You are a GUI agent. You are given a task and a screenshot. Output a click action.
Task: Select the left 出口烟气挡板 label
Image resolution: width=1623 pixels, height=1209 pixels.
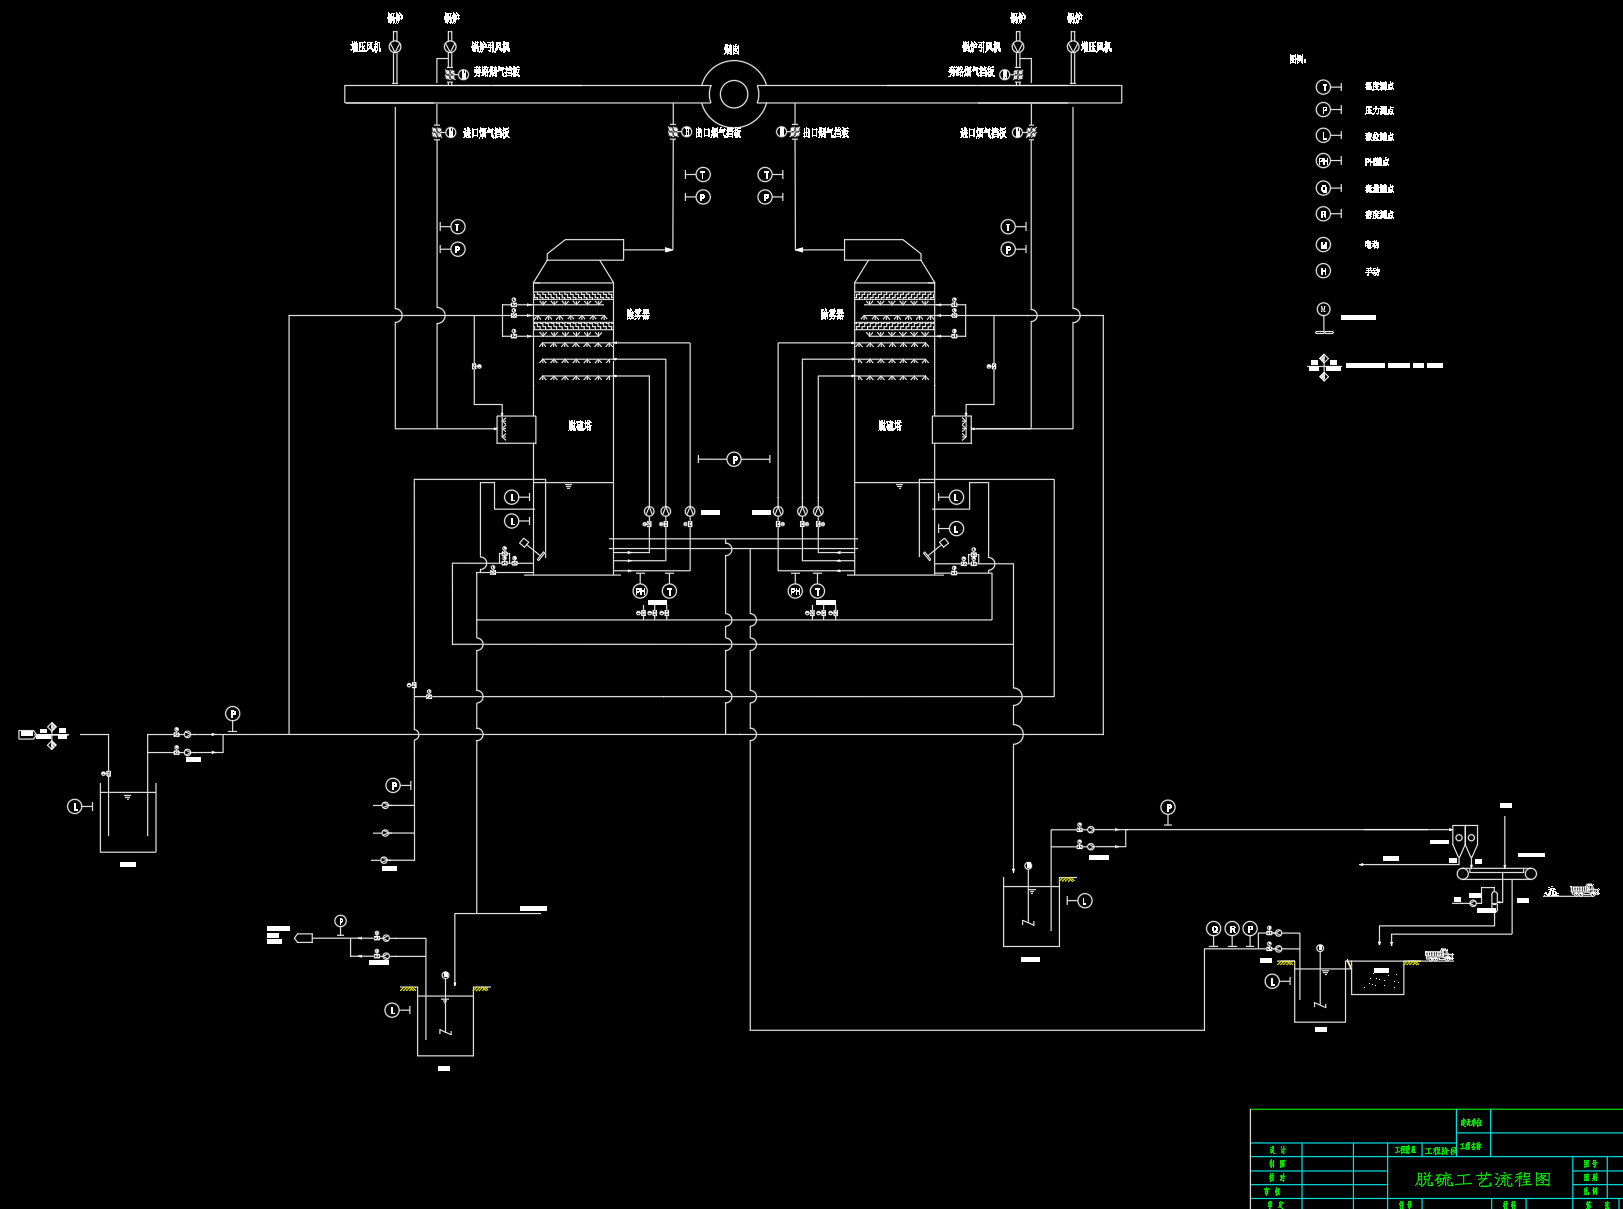(x=718, y=133)
